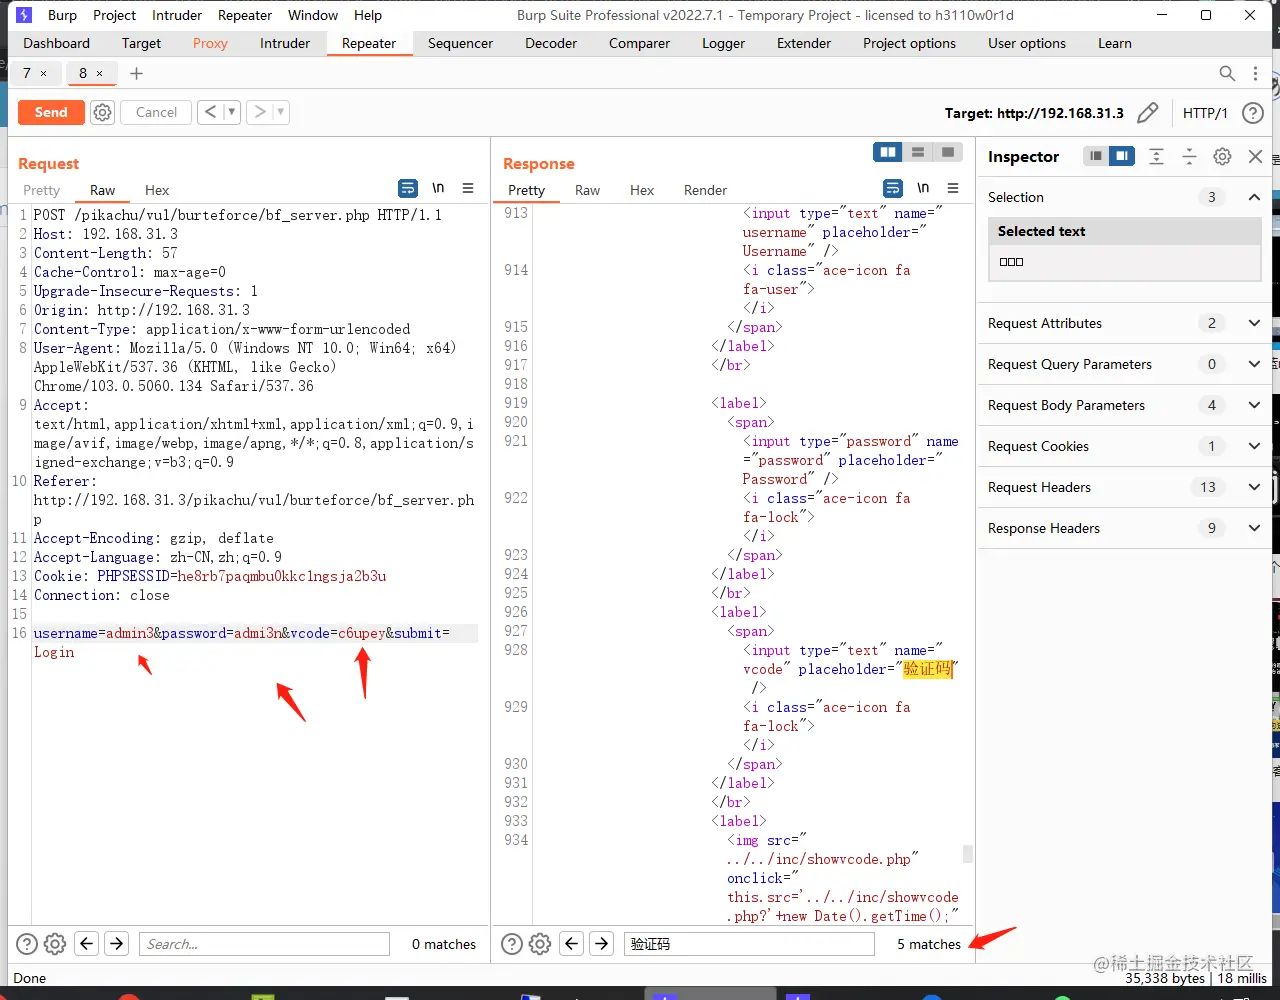Image resolution: width=1280 pixels, height=1000 pixels.
Task: Toggle non-printable characters in Request panel
Action: tap(438, 188)
